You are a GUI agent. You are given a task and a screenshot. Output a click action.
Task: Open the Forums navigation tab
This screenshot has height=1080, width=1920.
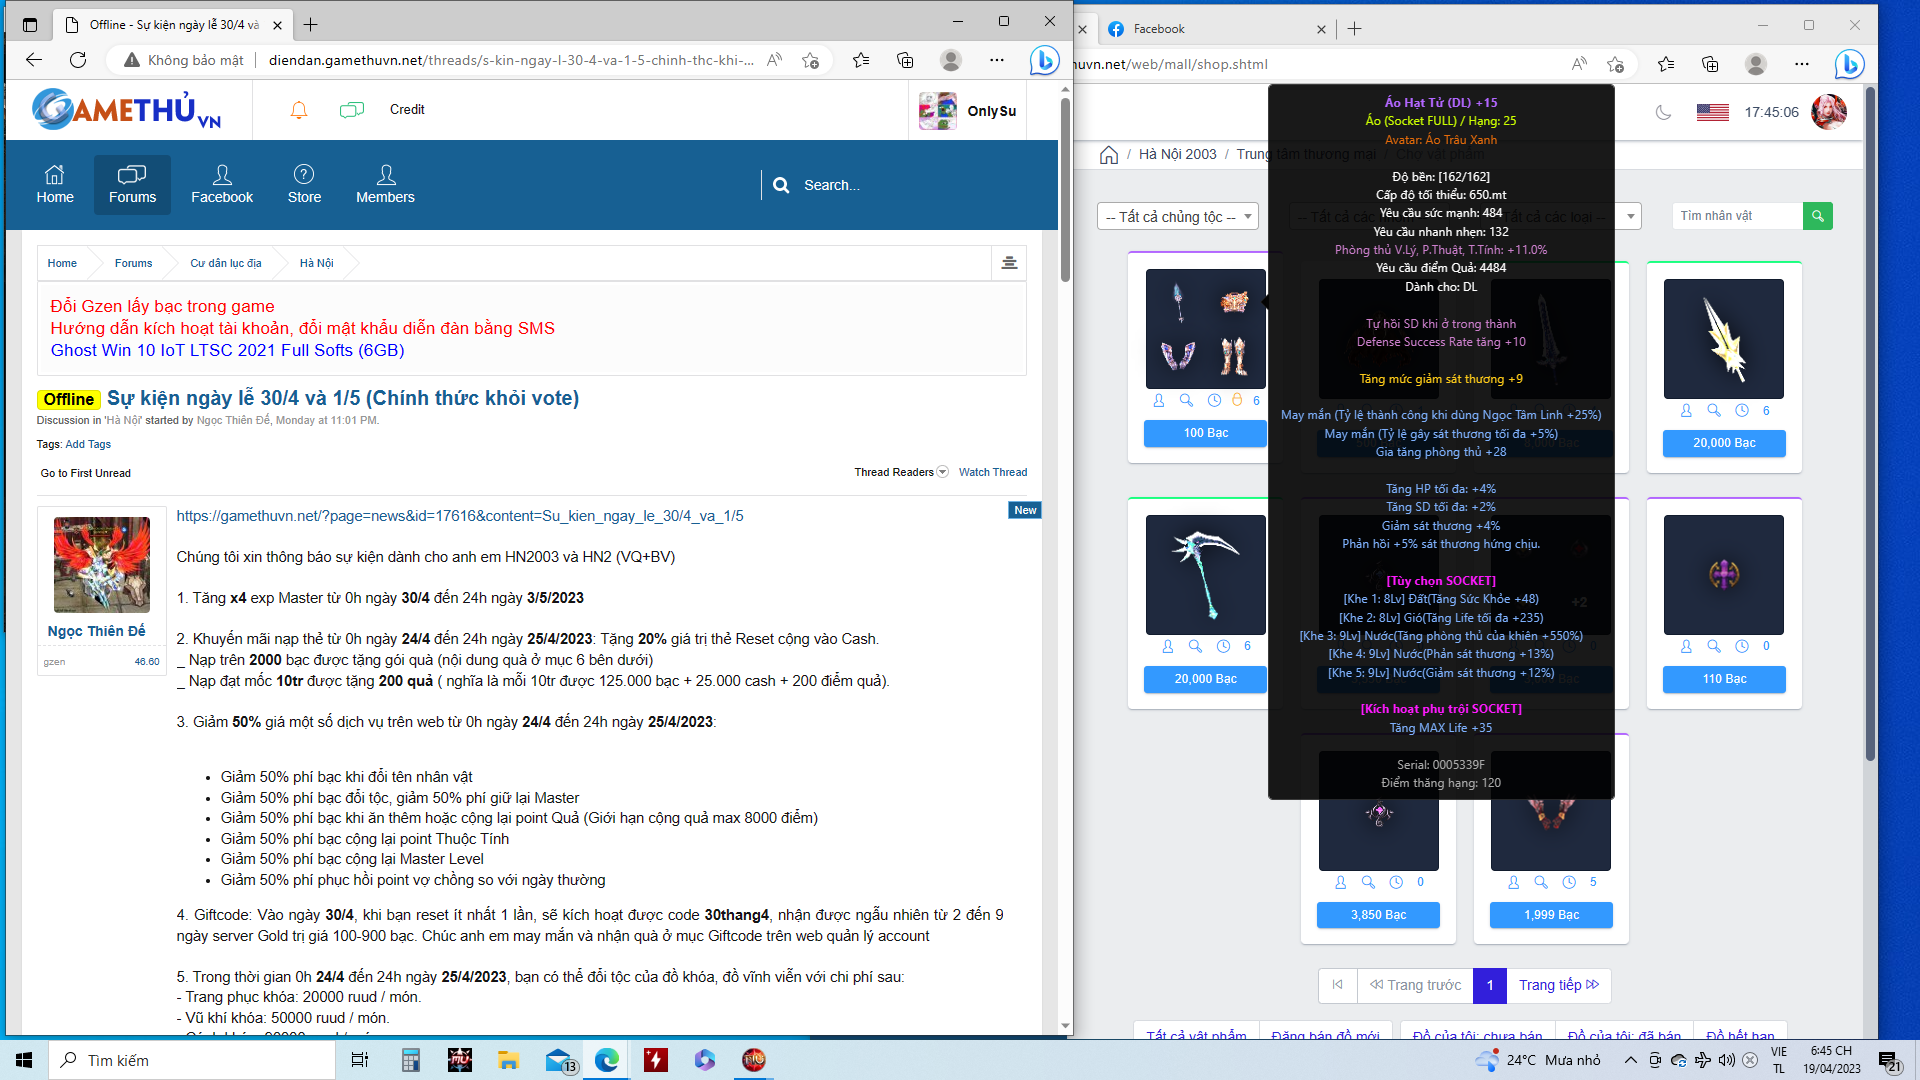[x=132, y=184]
